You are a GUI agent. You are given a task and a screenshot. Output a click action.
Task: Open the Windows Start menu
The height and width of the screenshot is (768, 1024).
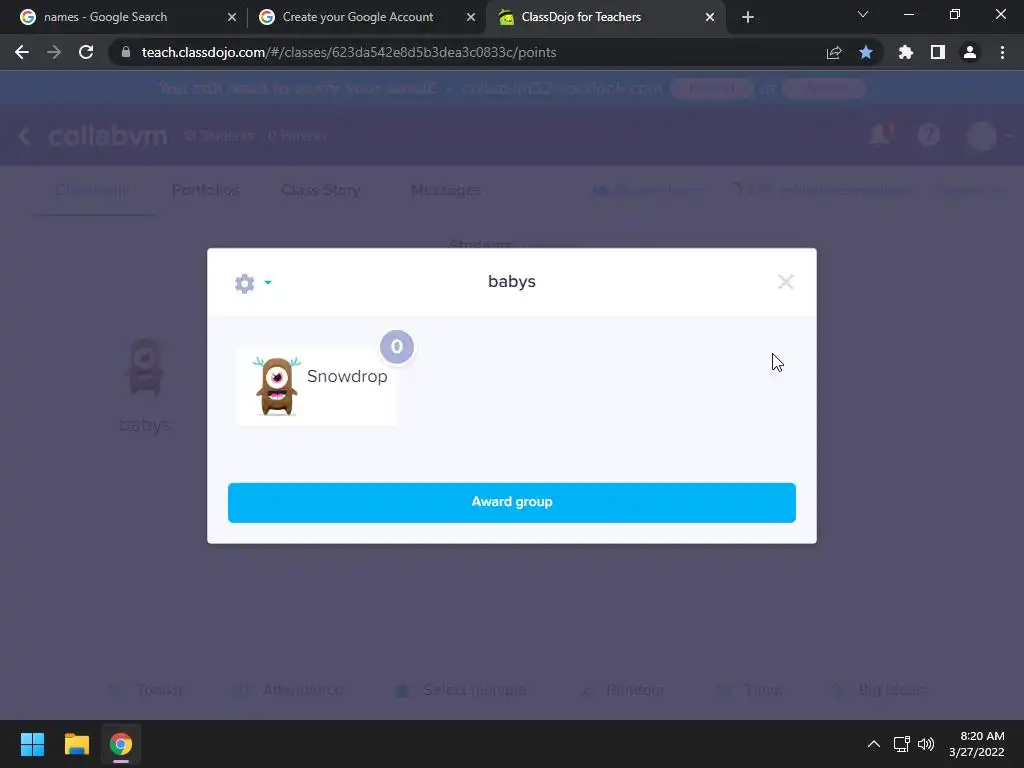click(x=32, y=744)
